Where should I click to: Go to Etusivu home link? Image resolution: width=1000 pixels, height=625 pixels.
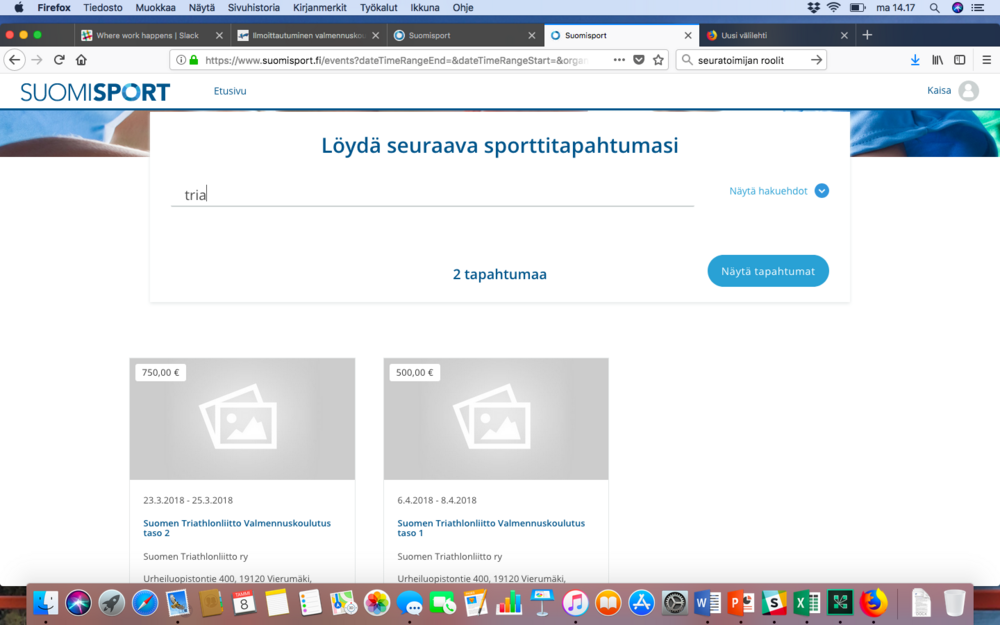tap(230, 91)
